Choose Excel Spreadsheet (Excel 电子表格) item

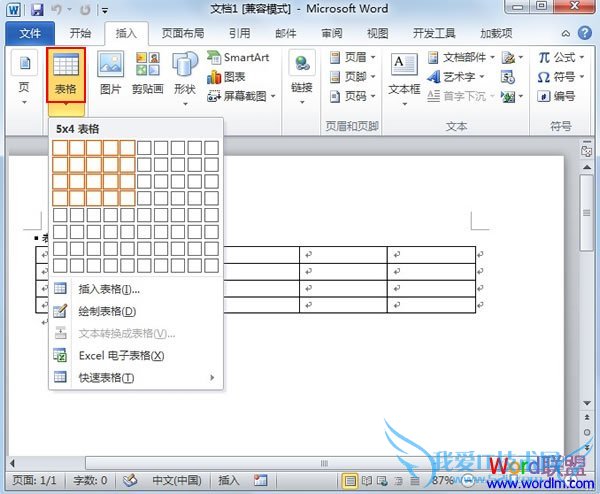[x=136, y=356]
